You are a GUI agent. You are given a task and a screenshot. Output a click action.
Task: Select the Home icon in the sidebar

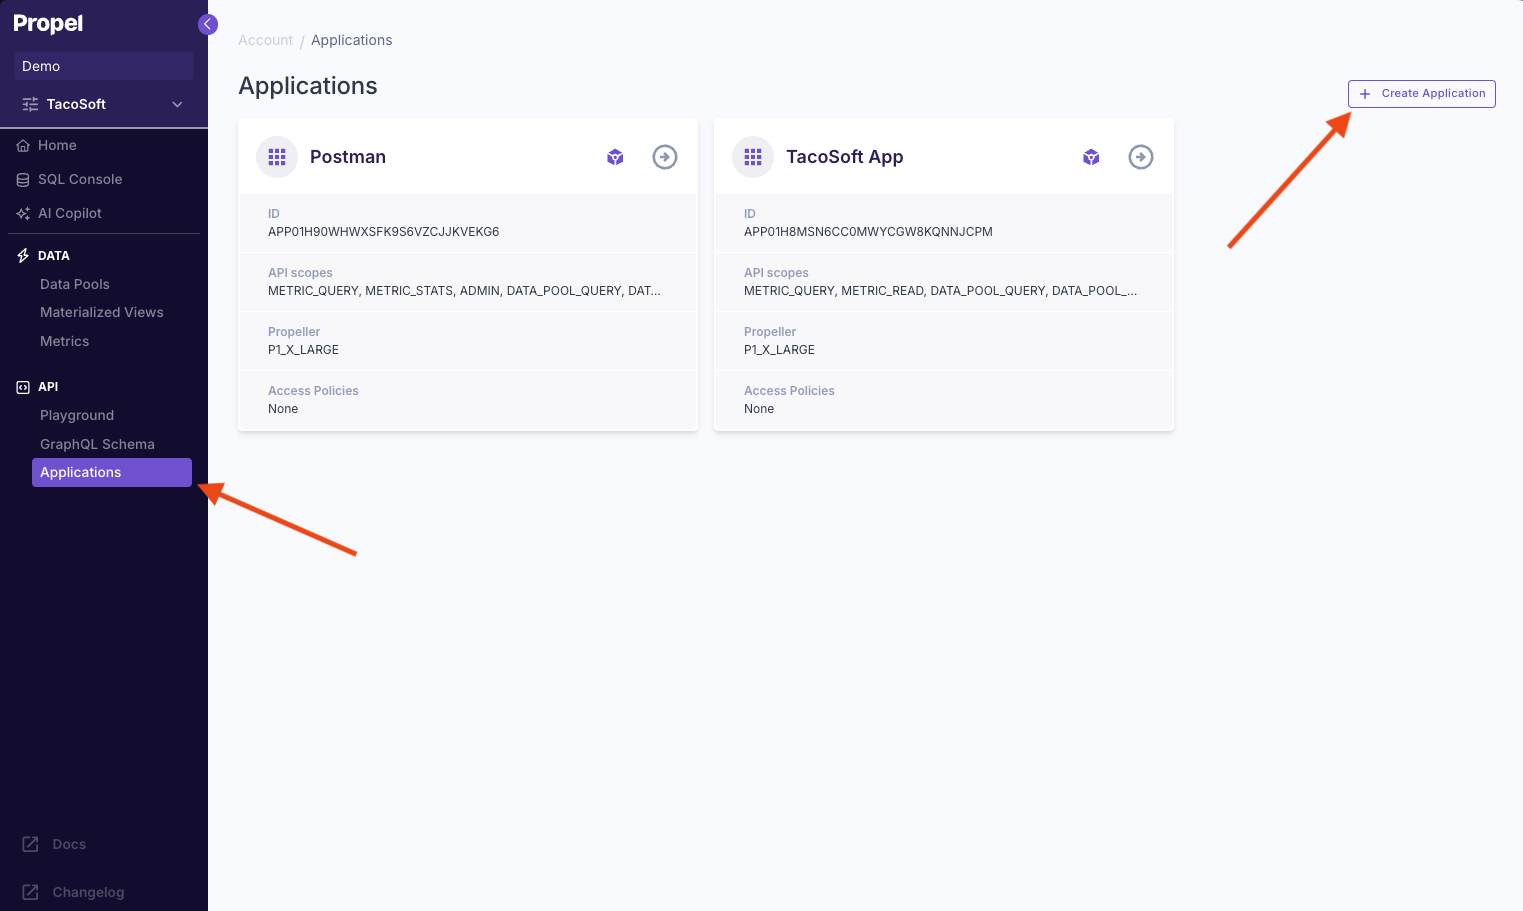tap(22, 145)
